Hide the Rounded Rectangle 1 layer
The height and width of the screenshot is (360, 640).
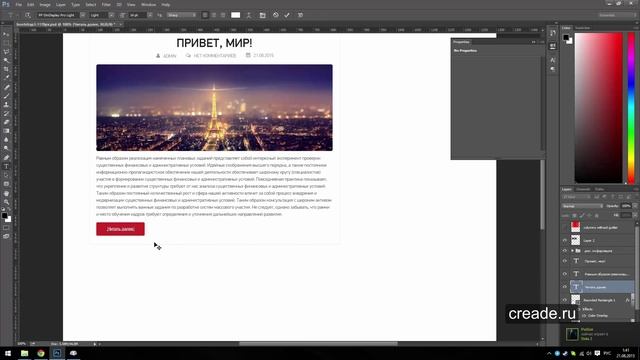(565, 300)
